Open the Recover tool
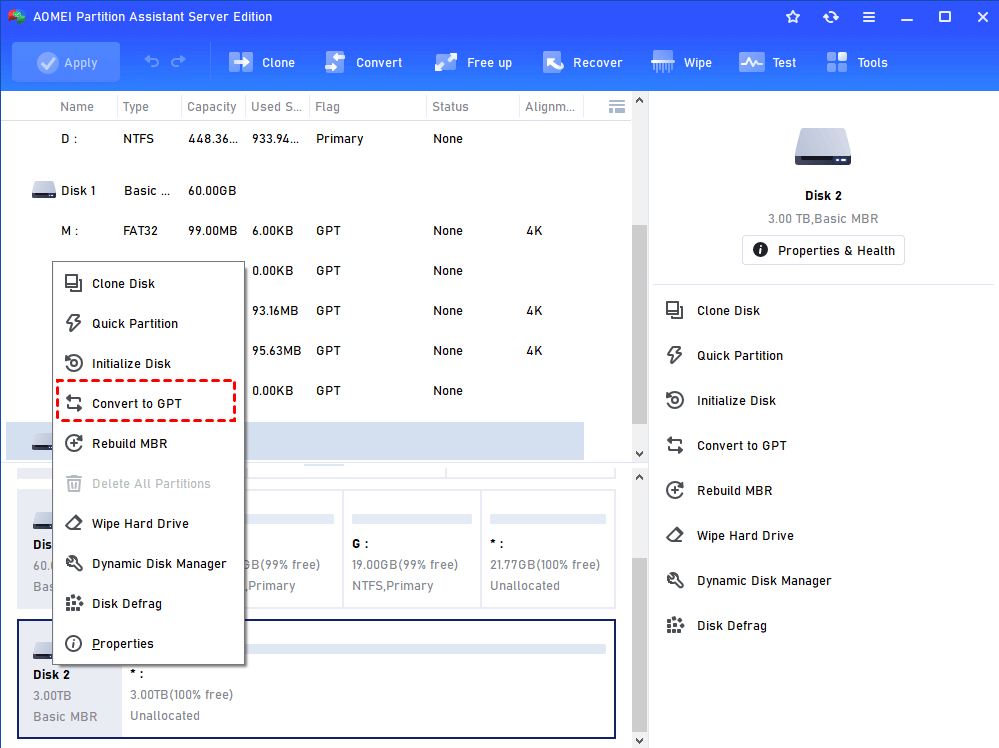The image size is (999, 748). click(583, 62)
